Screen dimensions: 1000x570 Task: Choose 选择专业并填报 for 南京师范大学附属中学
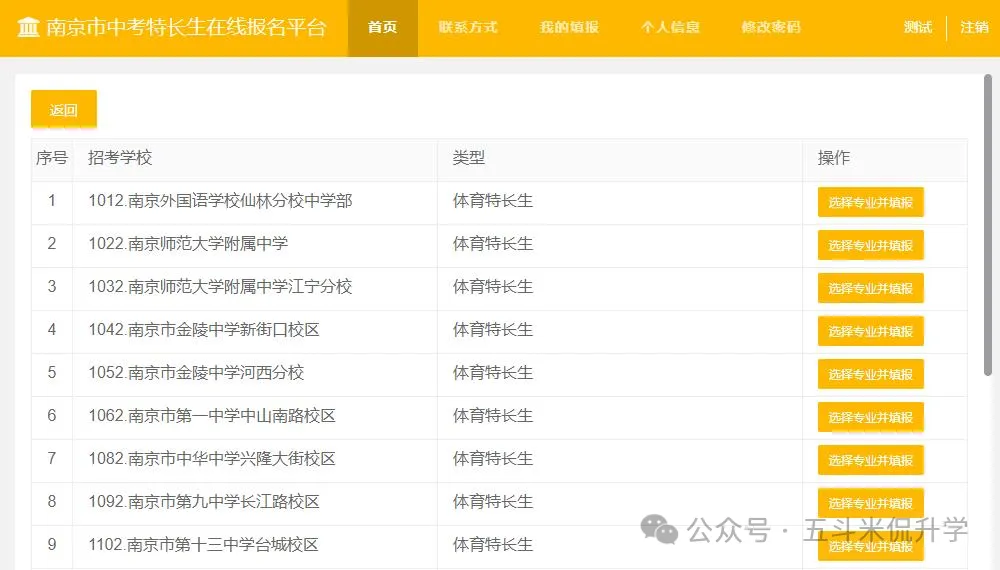pyautogui.click(x=871, y=245)
